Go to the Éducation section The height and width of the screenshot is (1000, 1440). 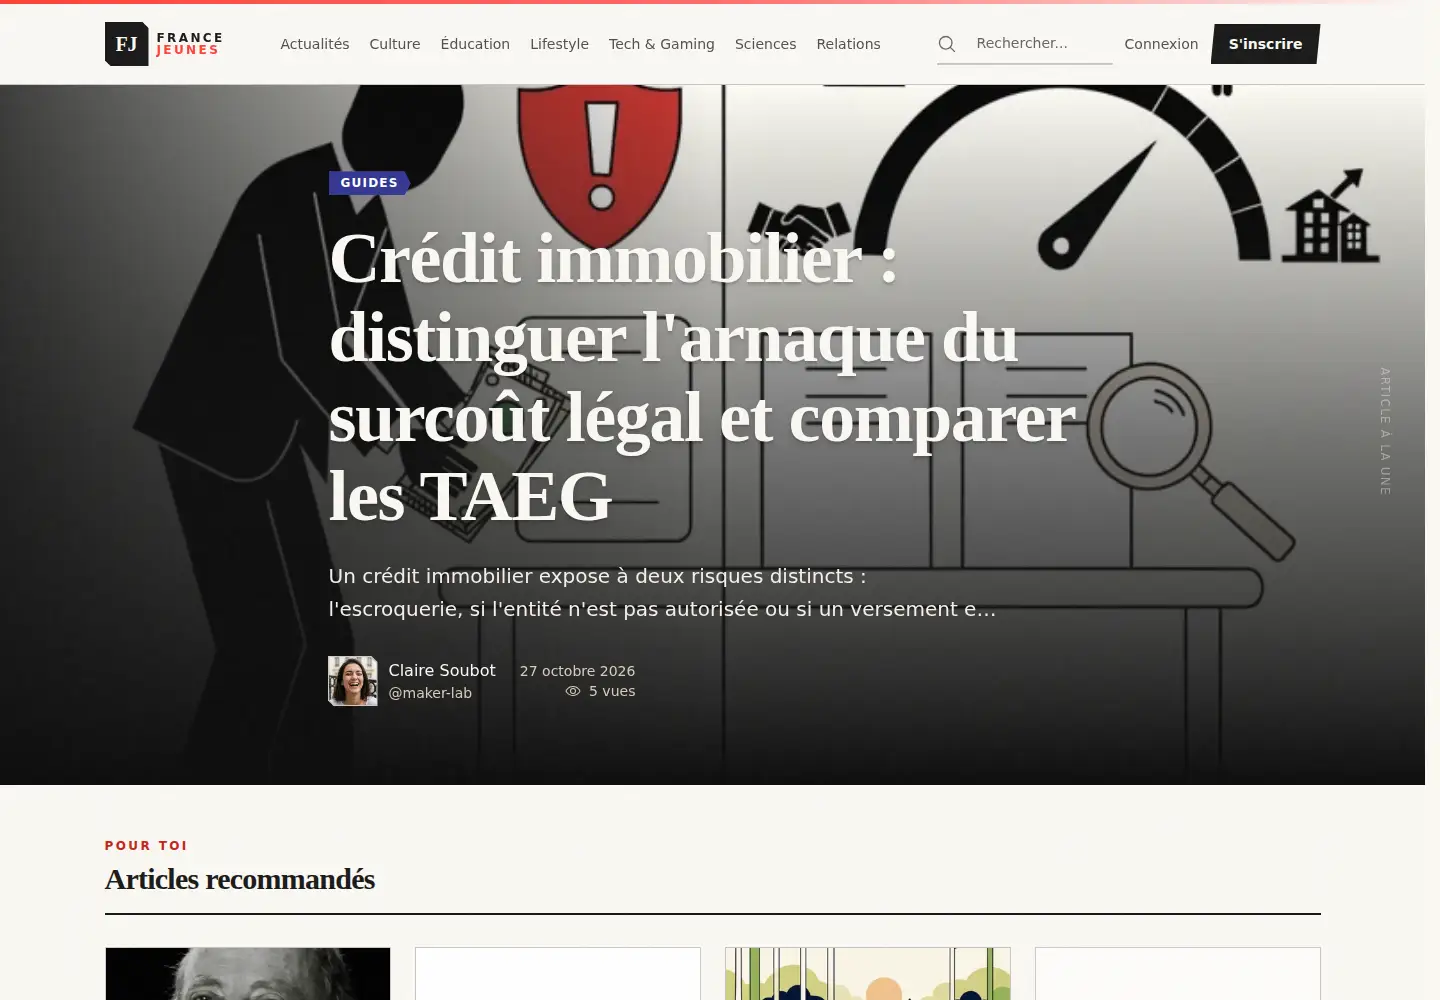(x=475, y=44)
